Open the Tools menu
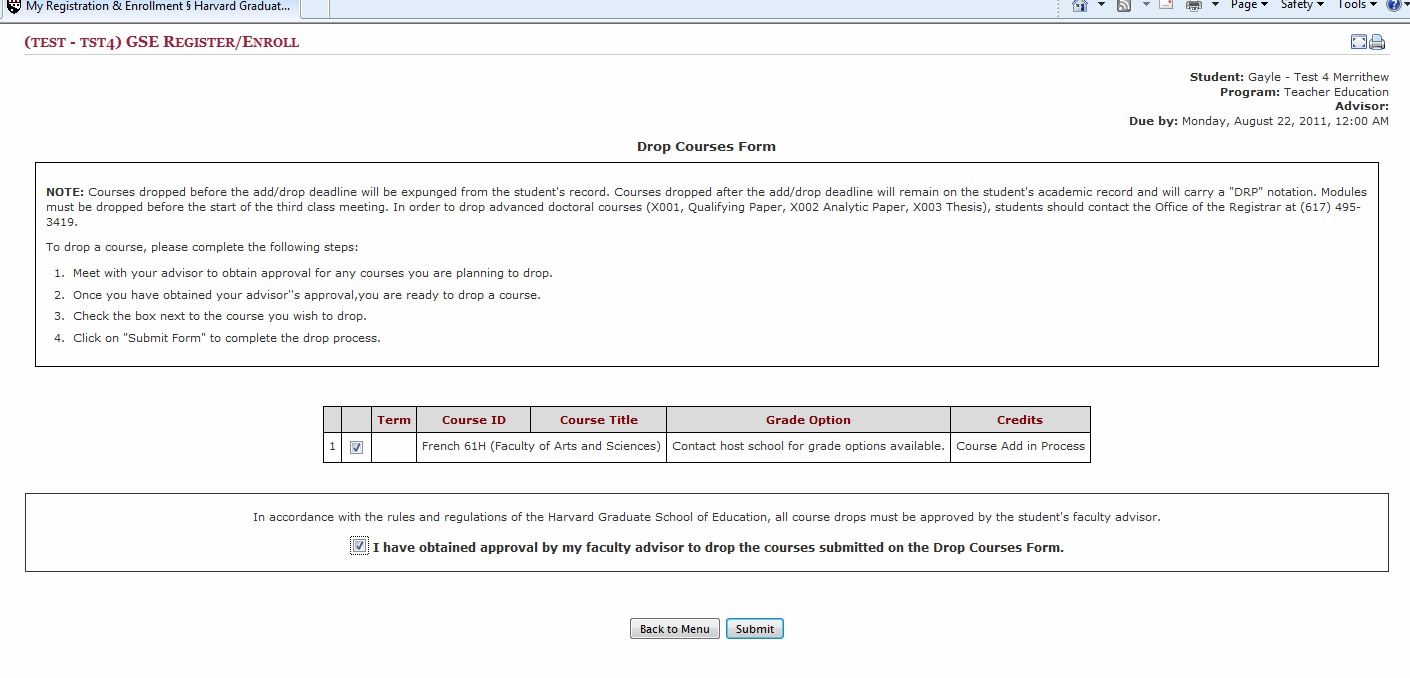Viewport: 1410px width, 678px height. pos(1357,5)
